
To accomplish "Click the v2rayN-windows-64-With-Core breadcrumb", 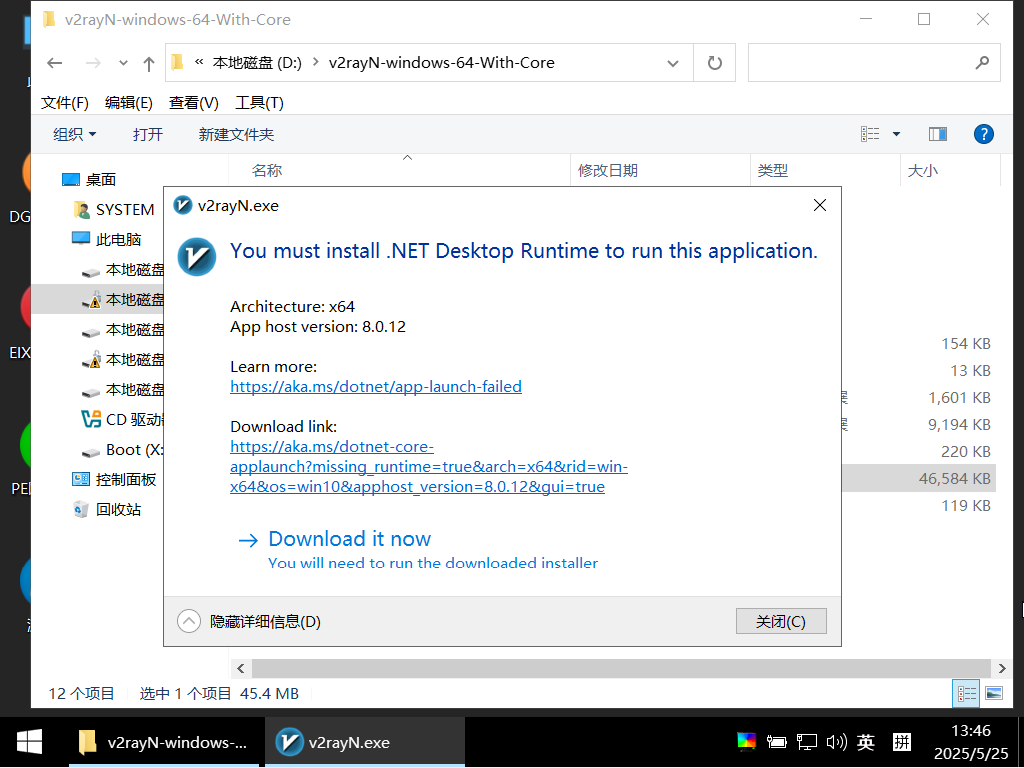I will 441,63.
